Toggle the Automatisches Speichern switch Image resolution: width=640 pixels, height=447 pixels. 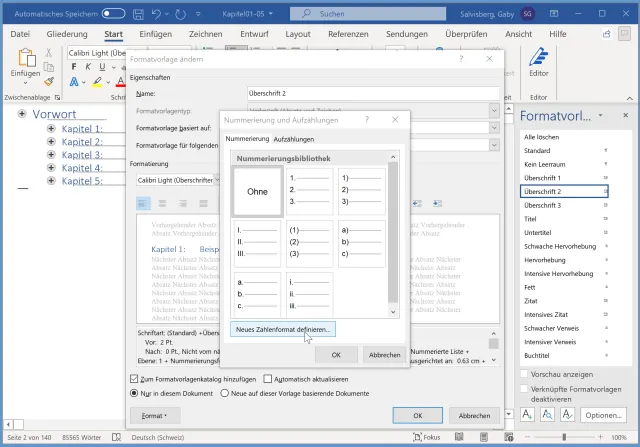point(113,14)
